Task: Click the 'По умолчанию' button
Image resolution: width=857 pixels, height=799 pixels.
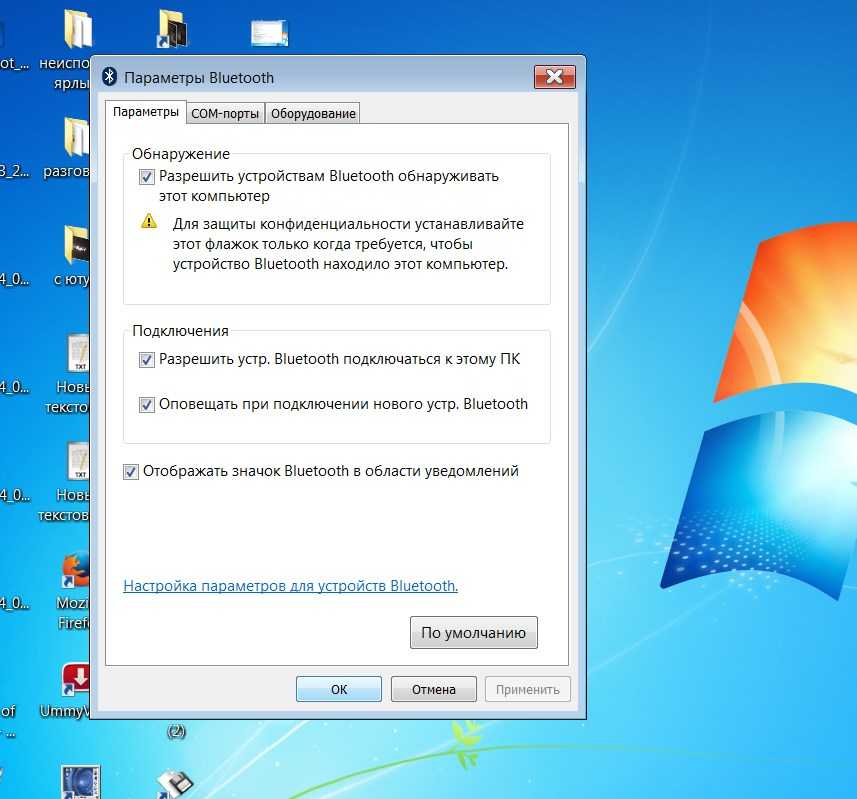Action: click(x=474, y=633)
